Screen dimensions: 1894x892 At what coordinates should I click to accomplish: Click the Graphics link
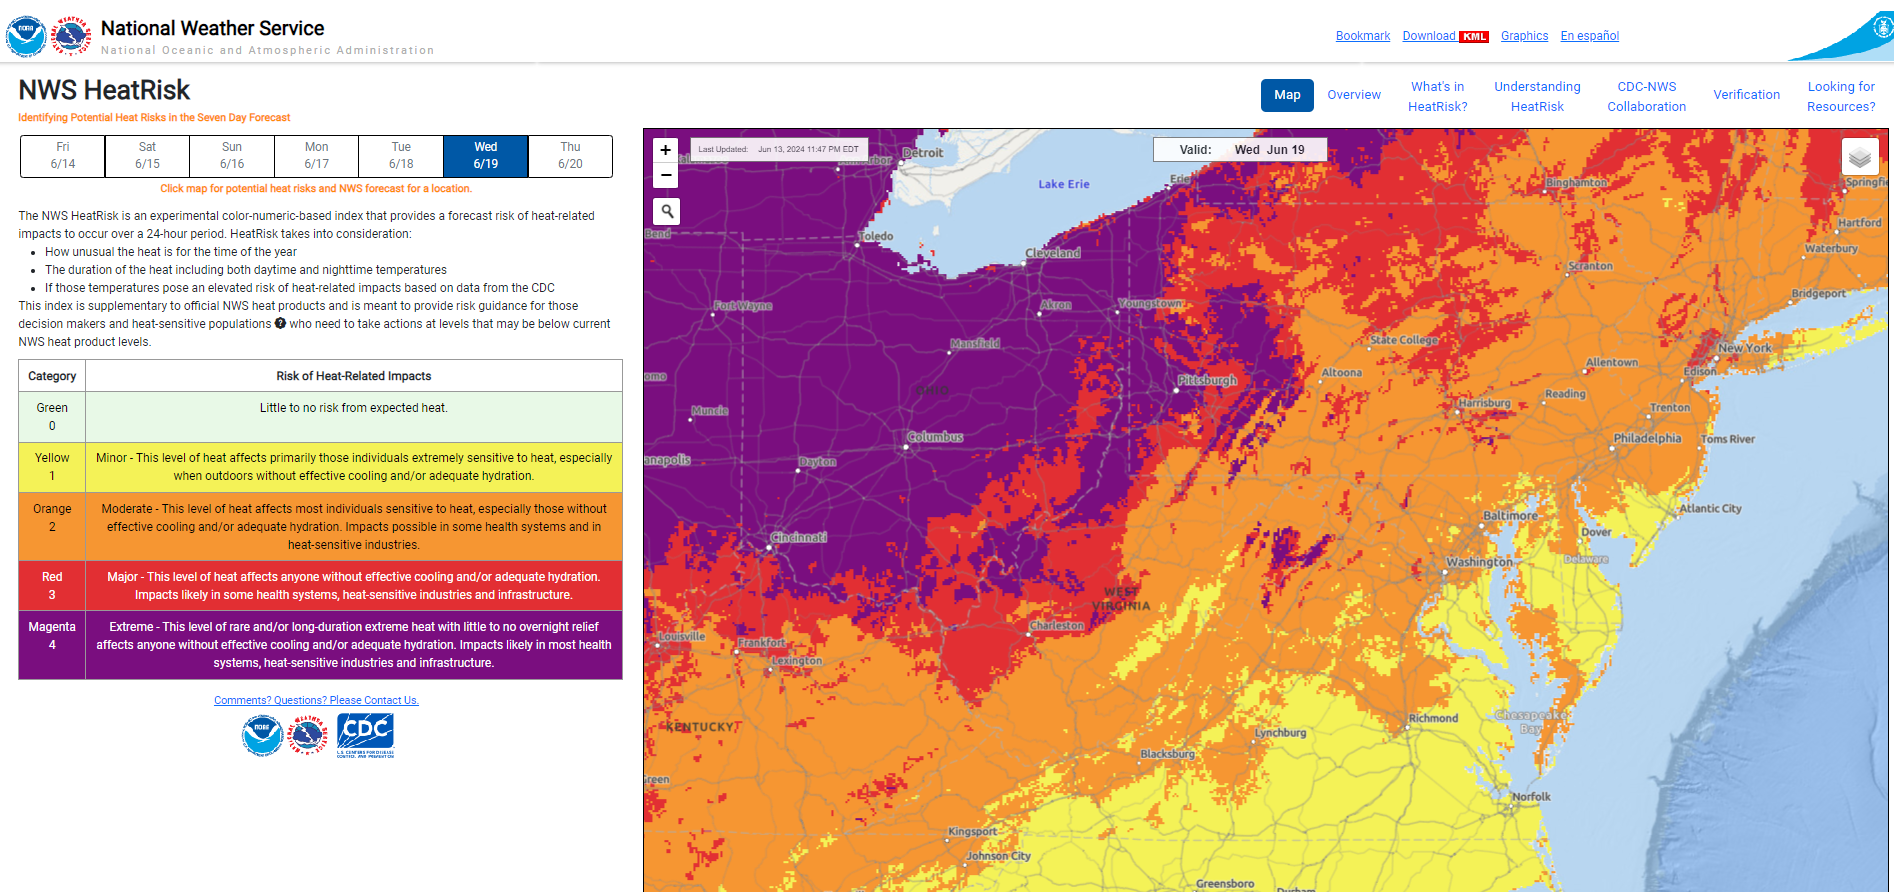pyautogui.click(x=1524, y=36)
